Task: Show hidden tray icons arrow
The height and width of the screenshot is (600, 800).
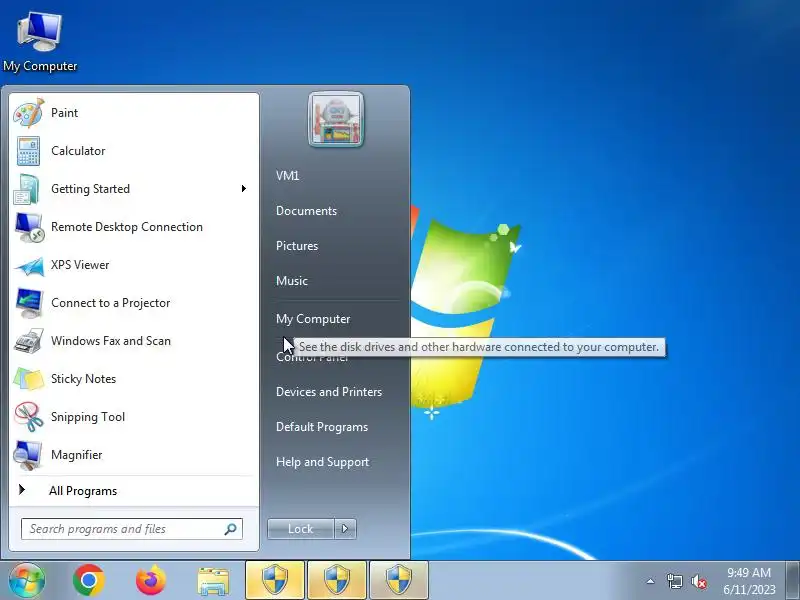Action: tap(651, 581)
